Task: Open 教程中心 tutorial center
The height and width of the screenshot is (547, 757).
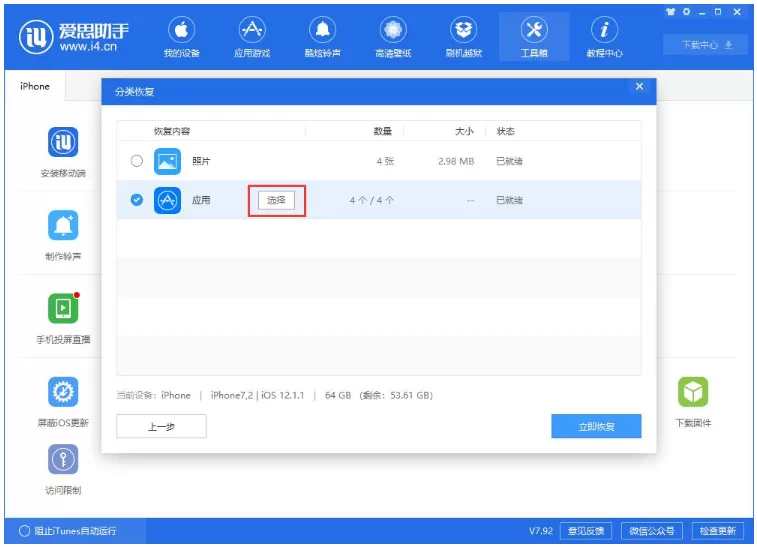Action: point(604,37)
